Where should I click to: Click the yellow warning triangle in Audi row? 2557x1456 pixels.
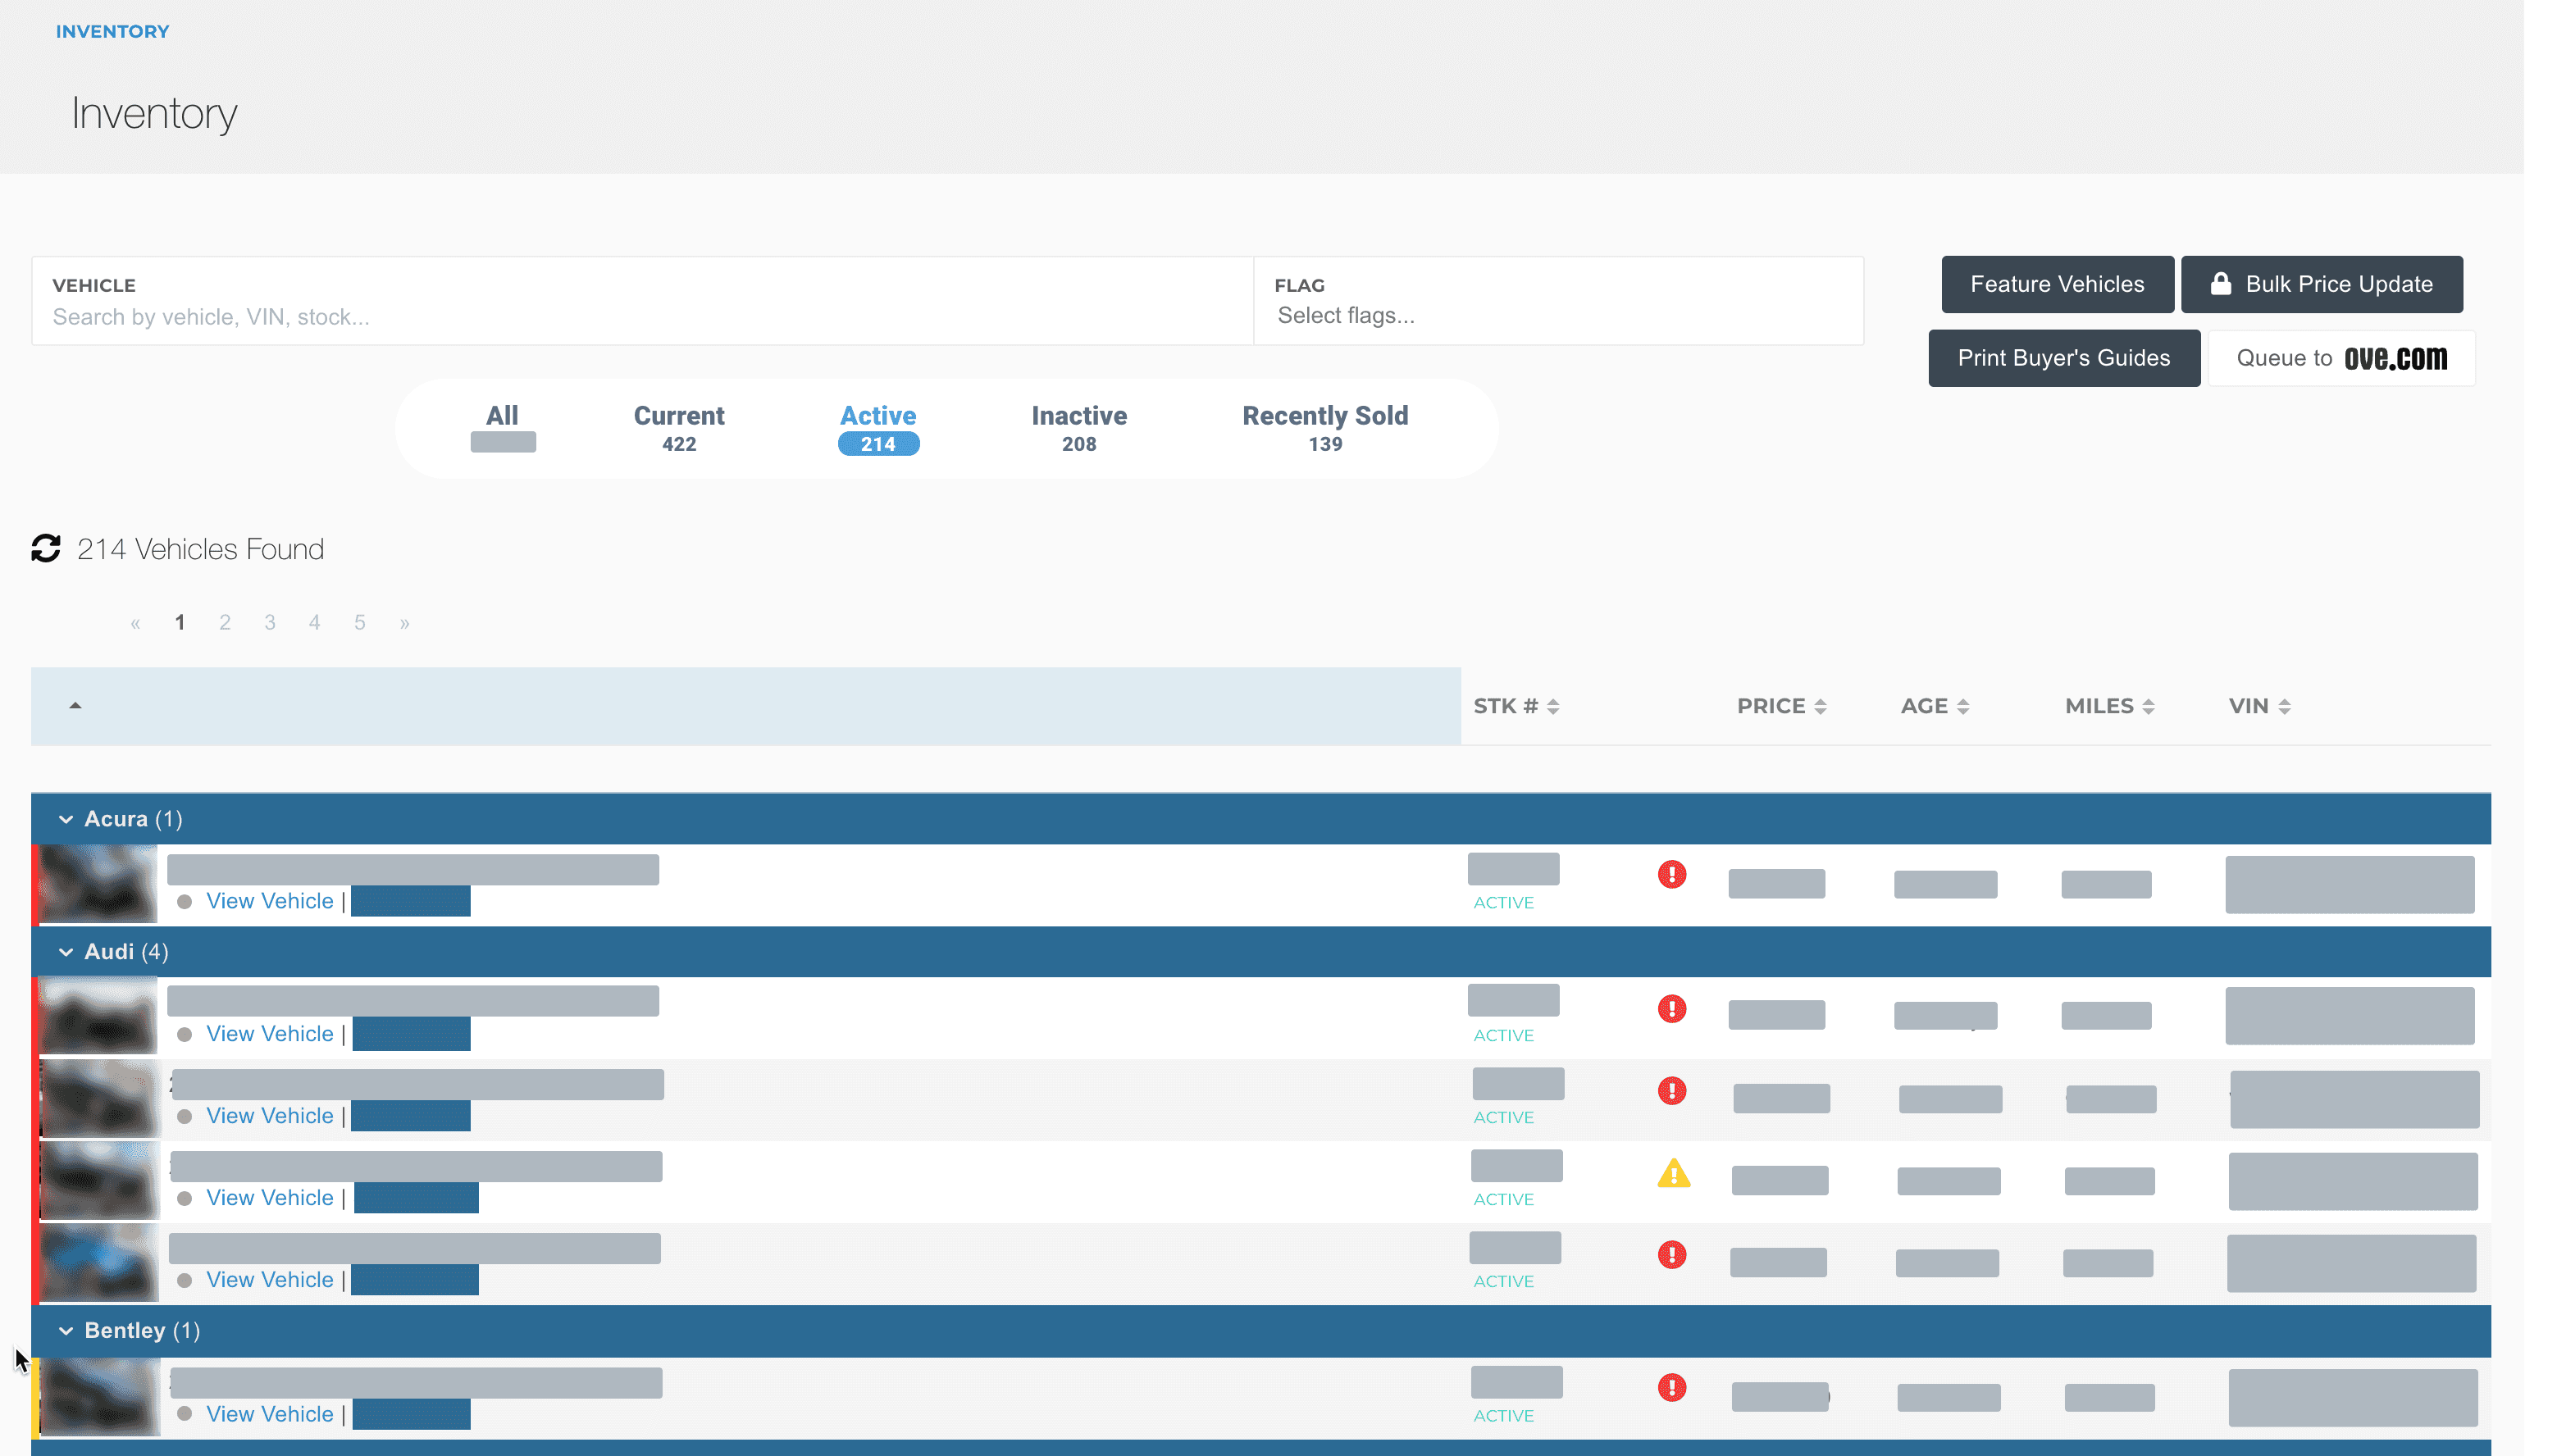point(1673,1173)
